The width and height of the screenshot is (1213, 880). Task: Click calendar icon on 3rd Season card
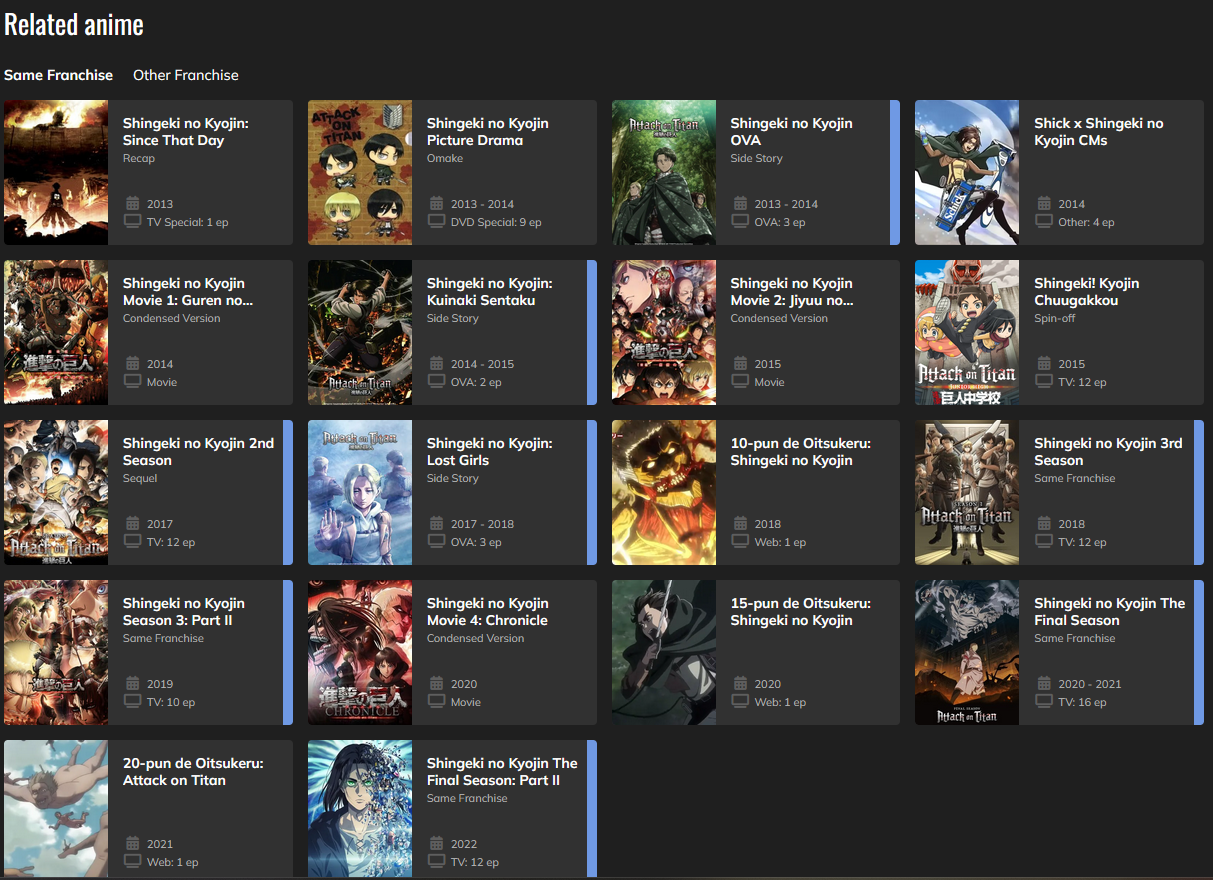coord(1043,523)
